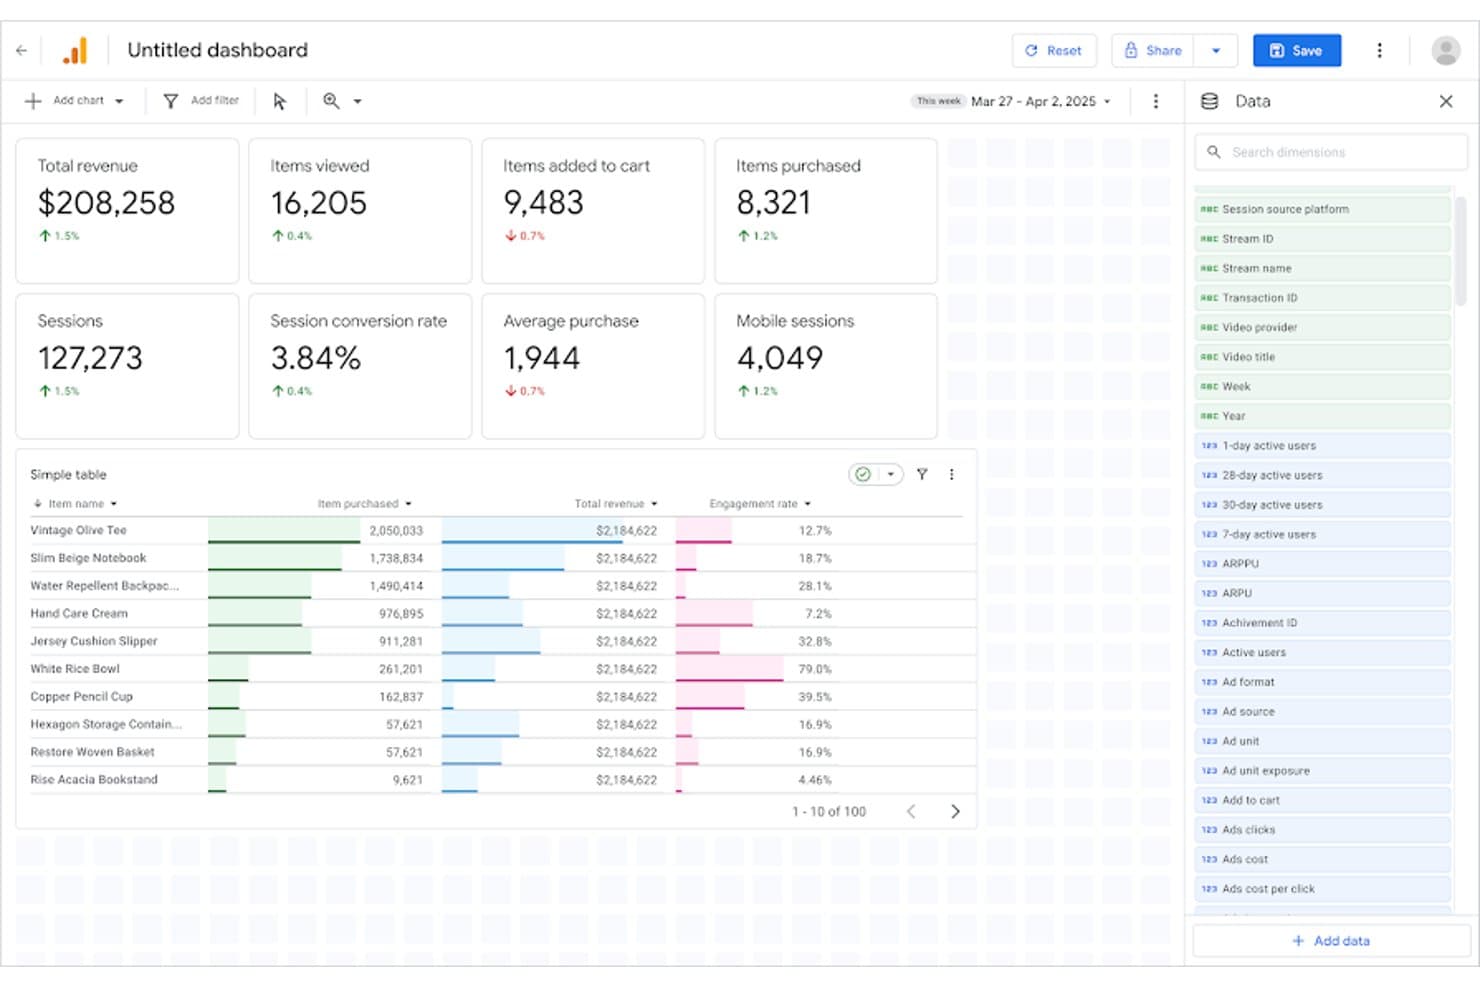Select the 7-day active users metric
Screen dimensions: 1480x987
1323,534
